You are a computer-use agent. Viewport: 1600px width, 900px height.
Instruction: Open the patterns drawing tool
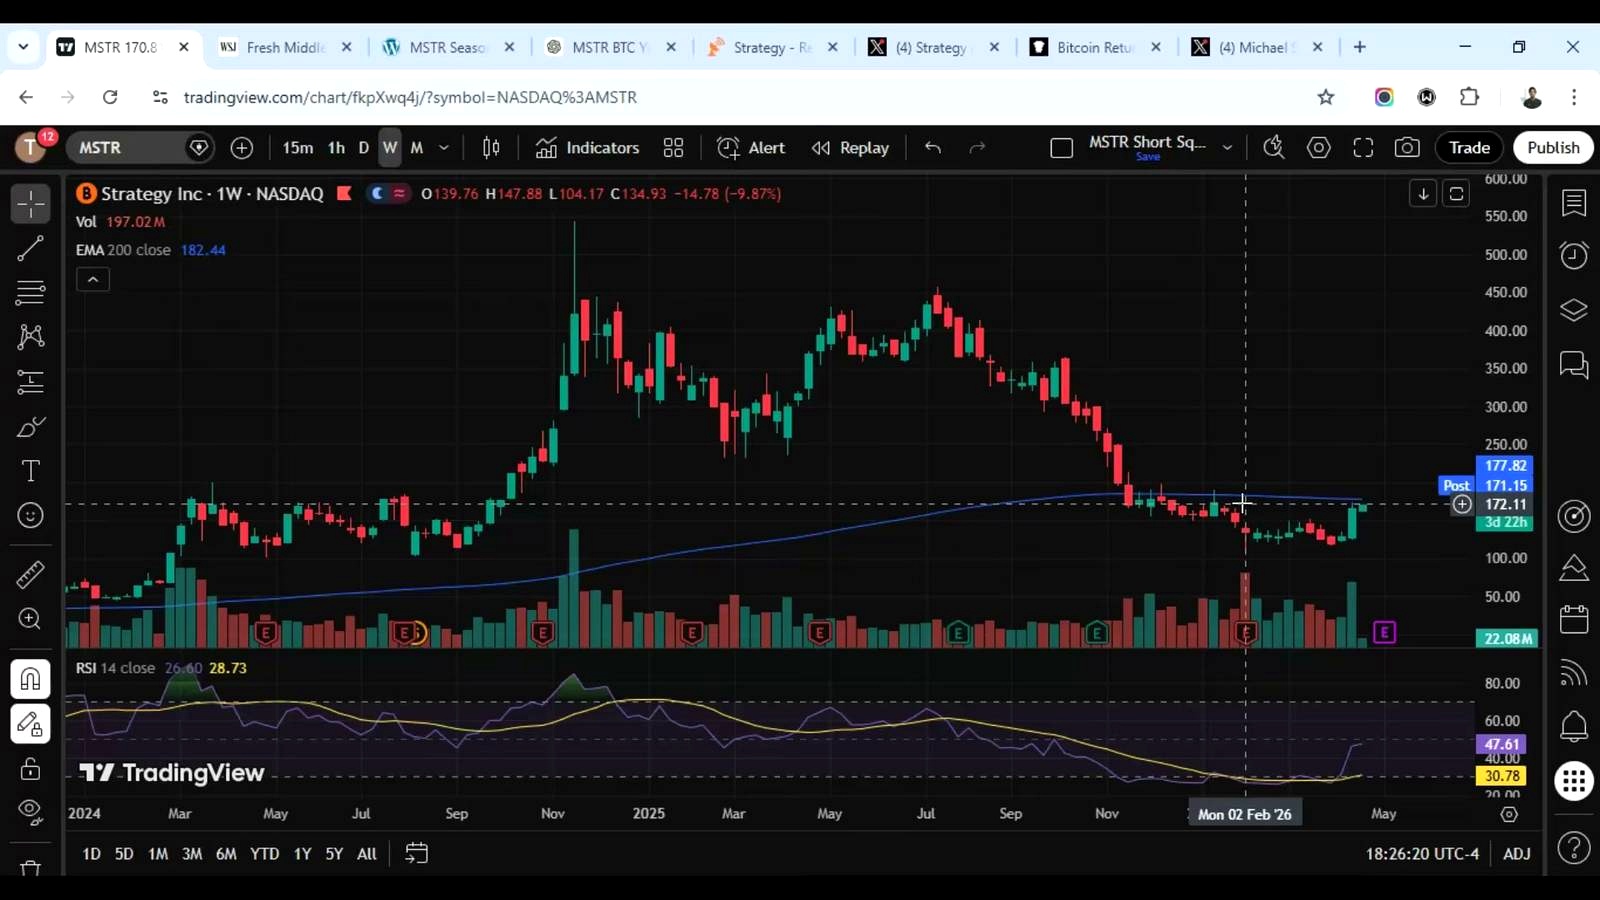30,337
